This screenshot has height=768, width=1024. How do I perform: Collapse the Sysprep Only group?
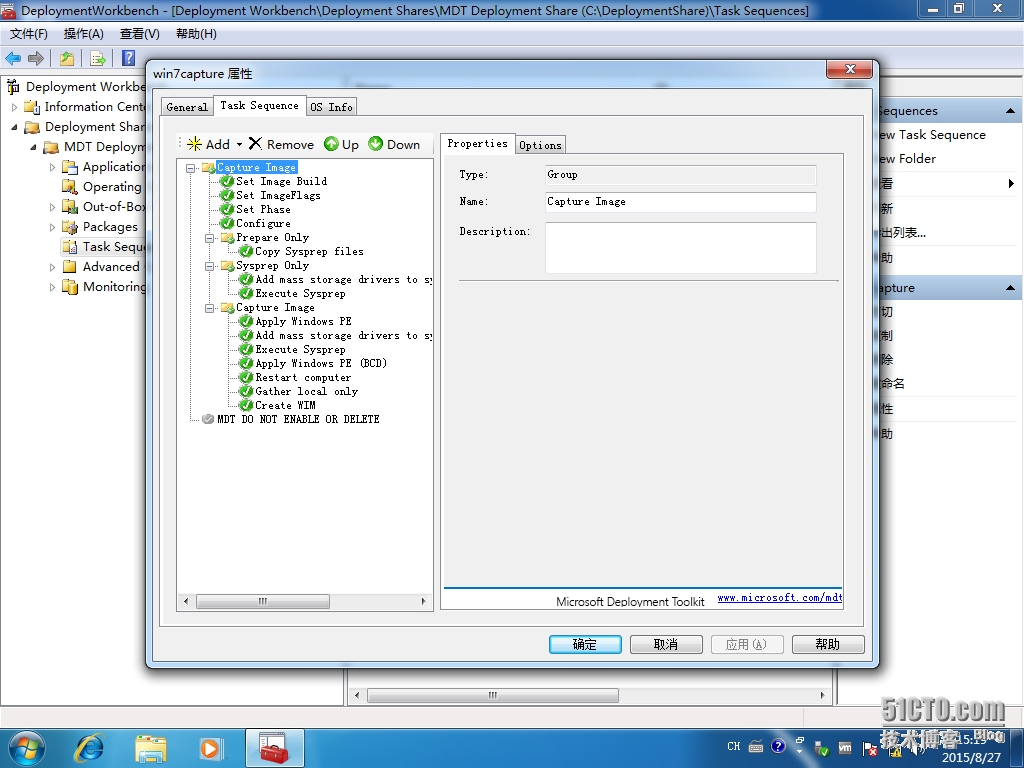click(210, 266)
